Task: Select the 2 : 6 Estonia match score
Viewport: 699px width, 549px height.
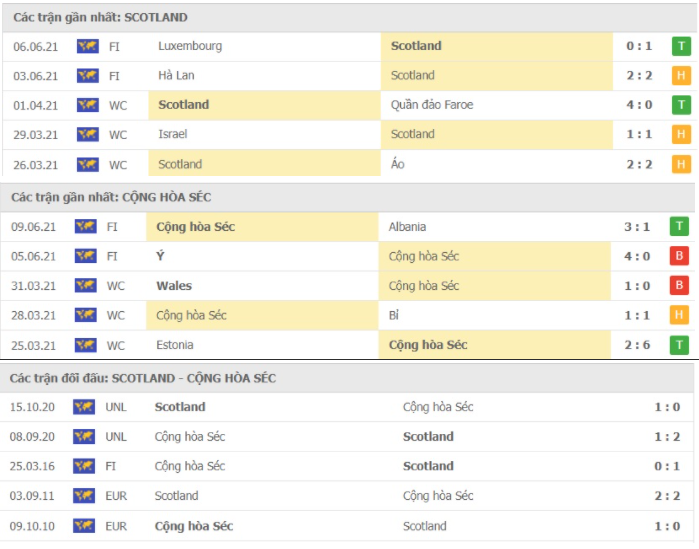Action: 637,345
